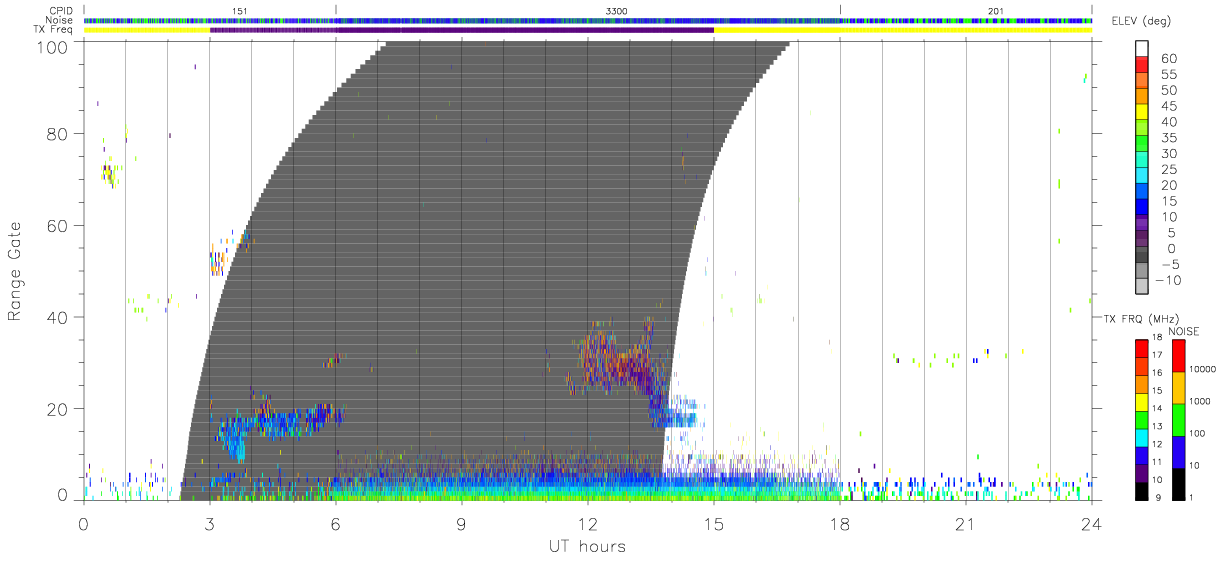This screenshot has height=567, width=1228.
Task: Click '1000' in the NOISE legend
Action: [1199, 402]
